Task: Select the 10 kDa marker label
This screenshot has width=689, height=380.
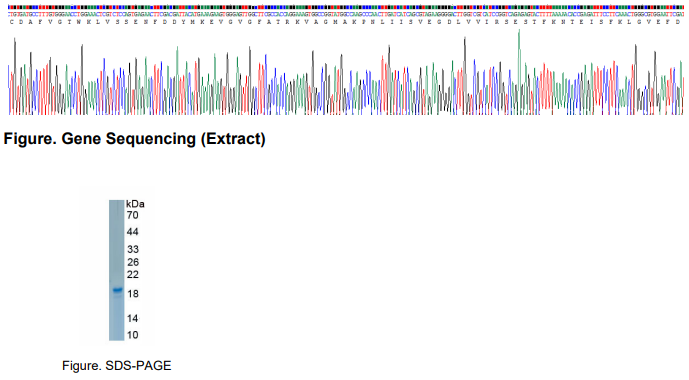Action: [132, 335]
